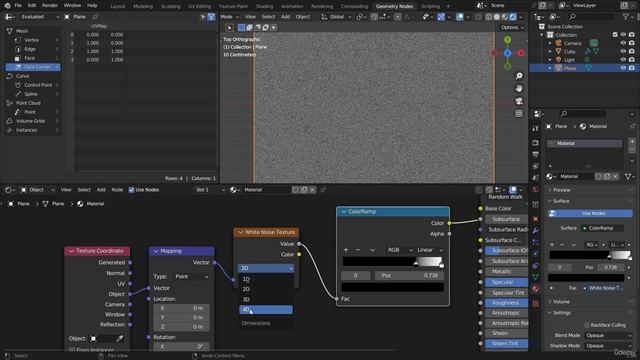Screen dimensions: 640x360
Task: Click the outliner filter funnel icon
Action: point(626,17)
